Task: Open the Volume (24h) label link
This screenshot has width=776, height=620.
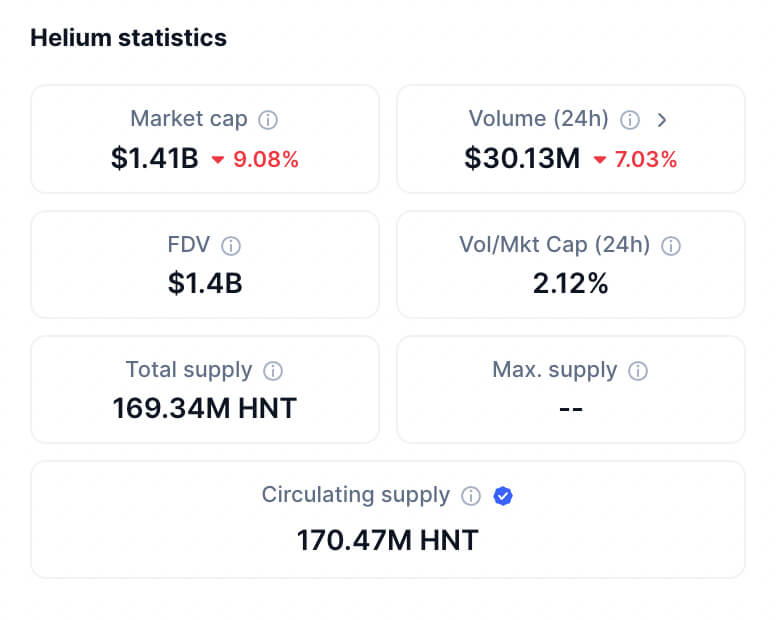Action: (538, 119)
